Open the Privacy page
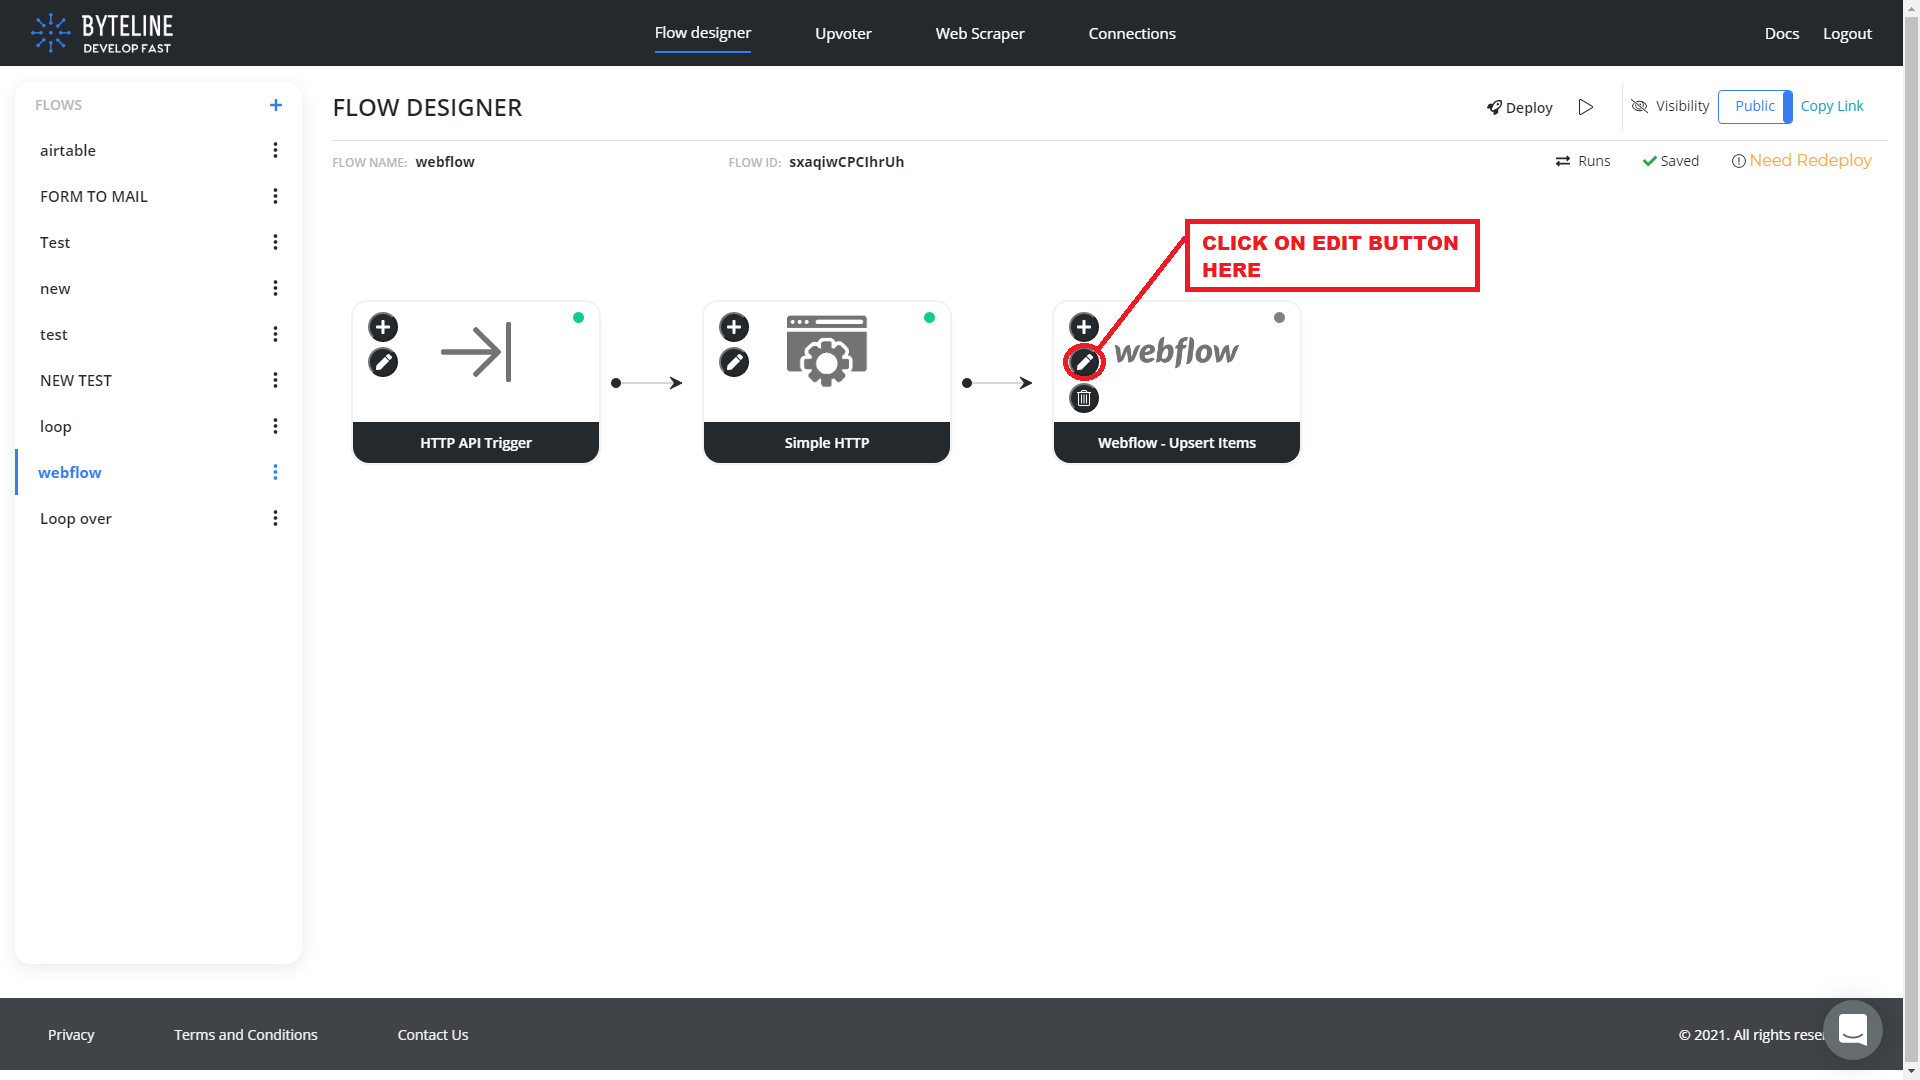Screen dimensions: 1920x1080 point(71,1034)
